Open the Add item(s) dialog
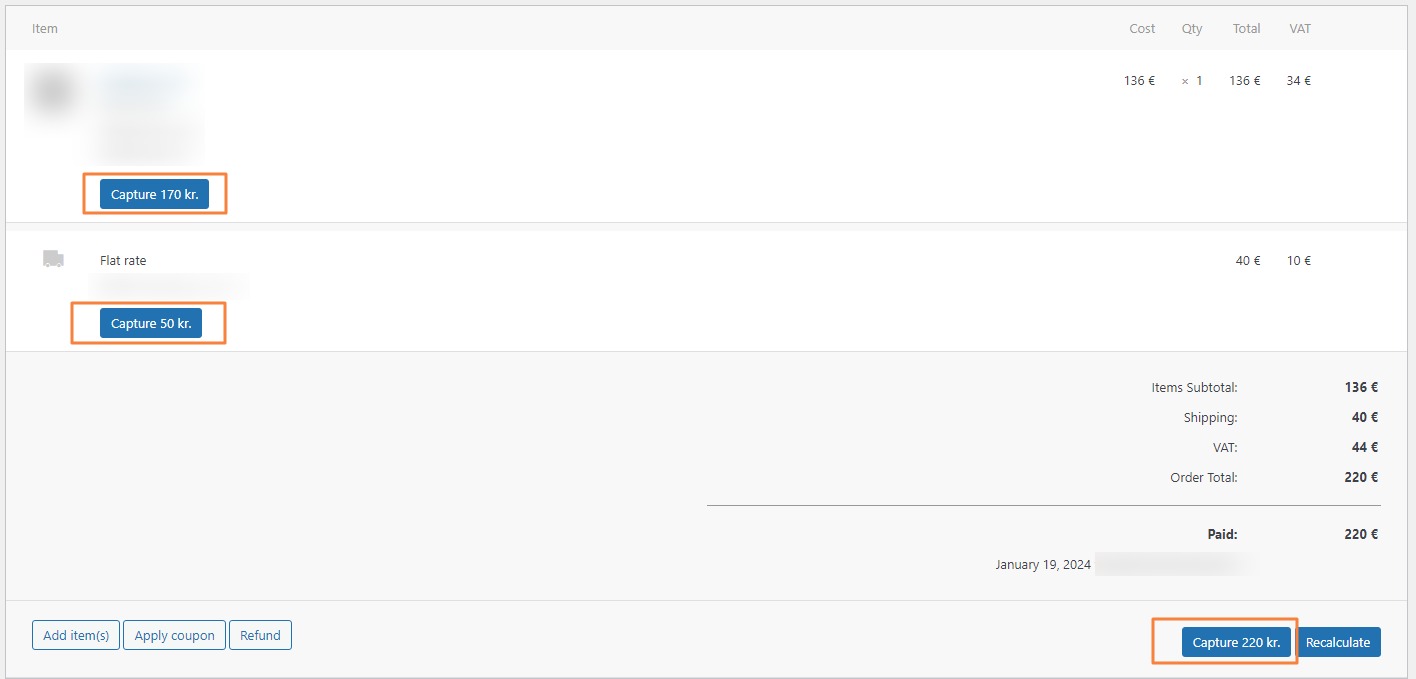Screen dimensions: 1416x679 point(76,635)
